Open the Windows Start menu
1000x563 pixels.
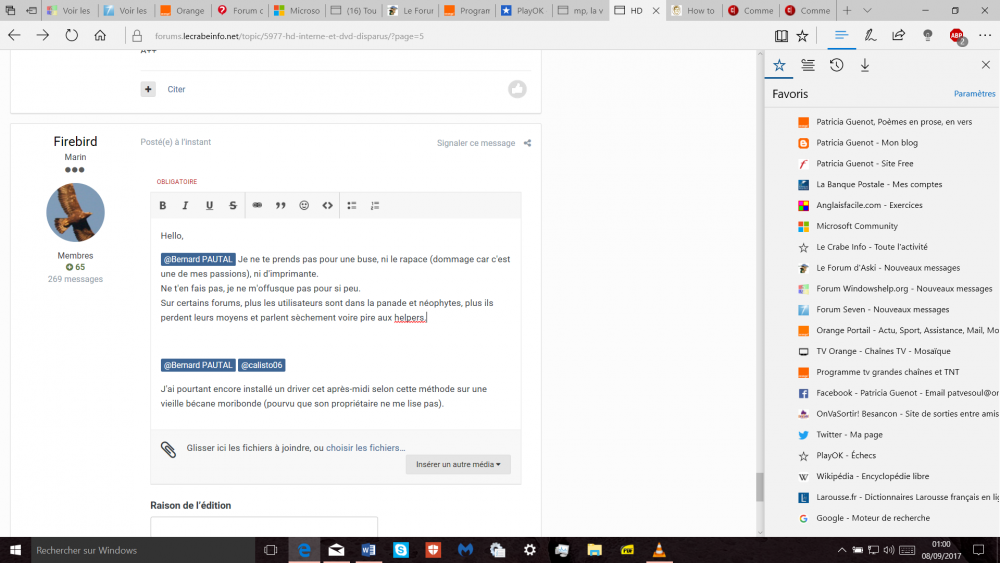click(x=15, y=550)
